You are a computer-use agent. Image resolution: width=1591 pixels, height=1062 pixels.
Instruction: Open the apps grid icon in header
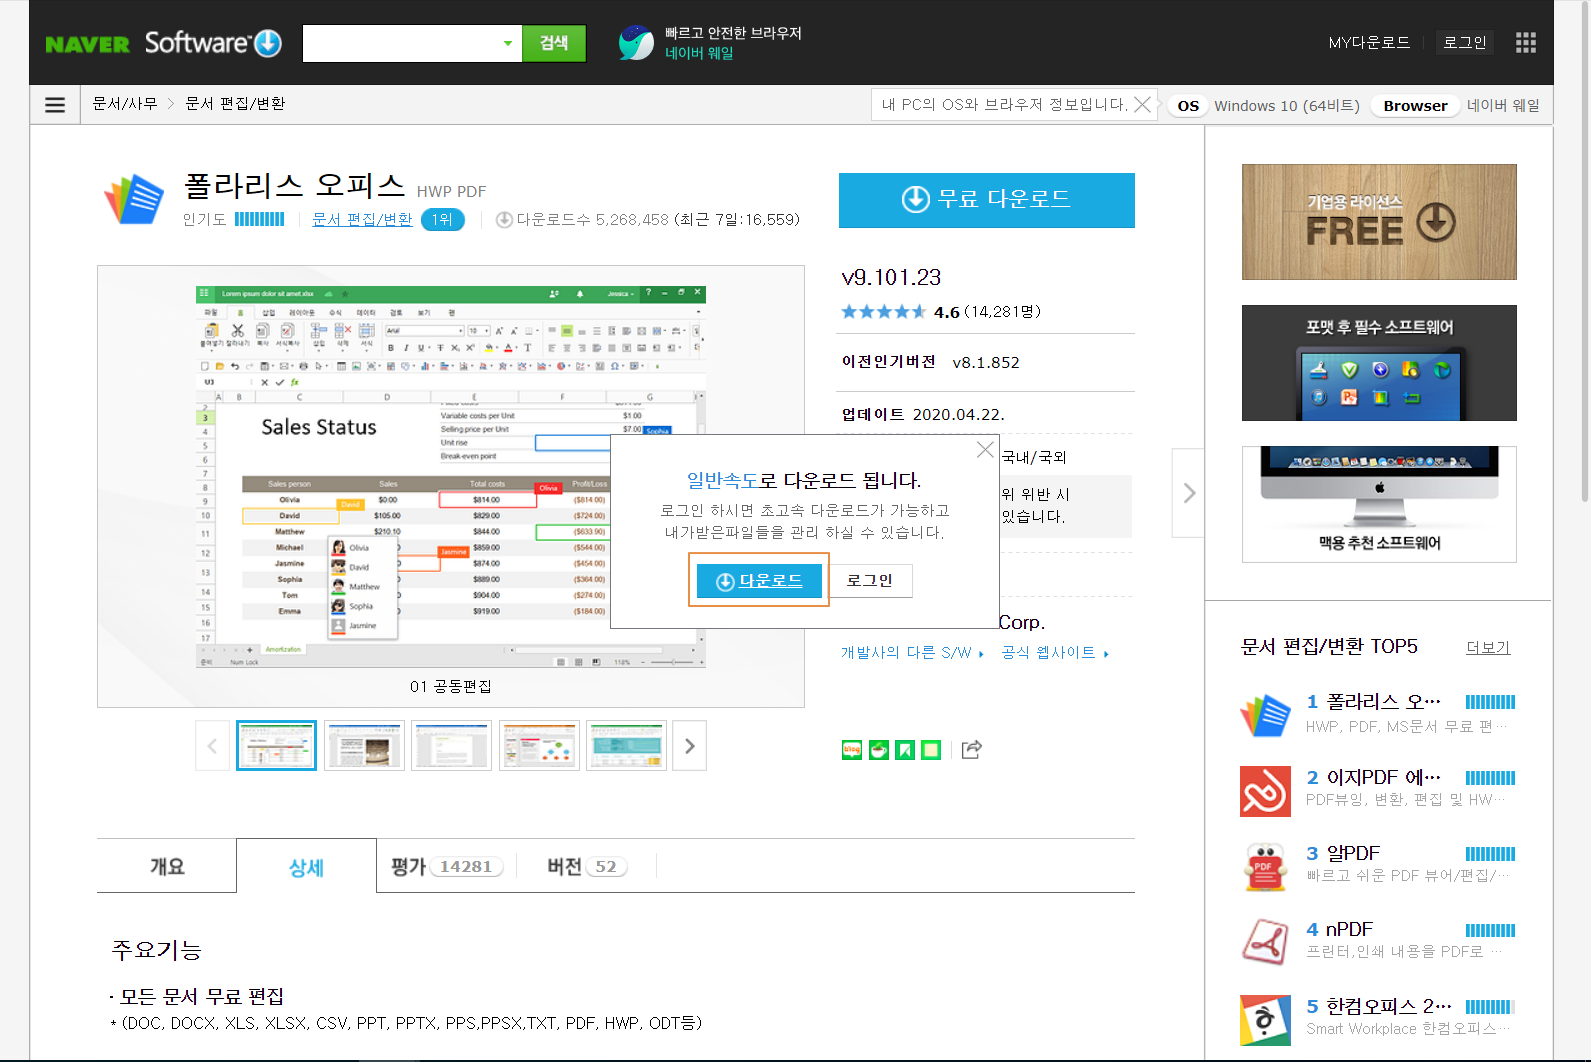(x=1525, y=42)
